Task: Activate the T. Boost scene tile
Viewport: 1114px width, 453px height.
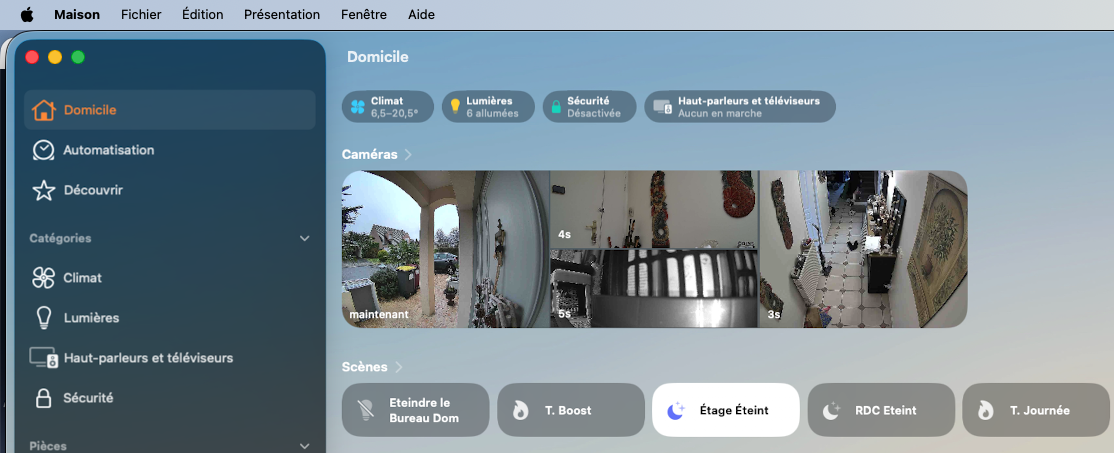Action: click(570, 410)
